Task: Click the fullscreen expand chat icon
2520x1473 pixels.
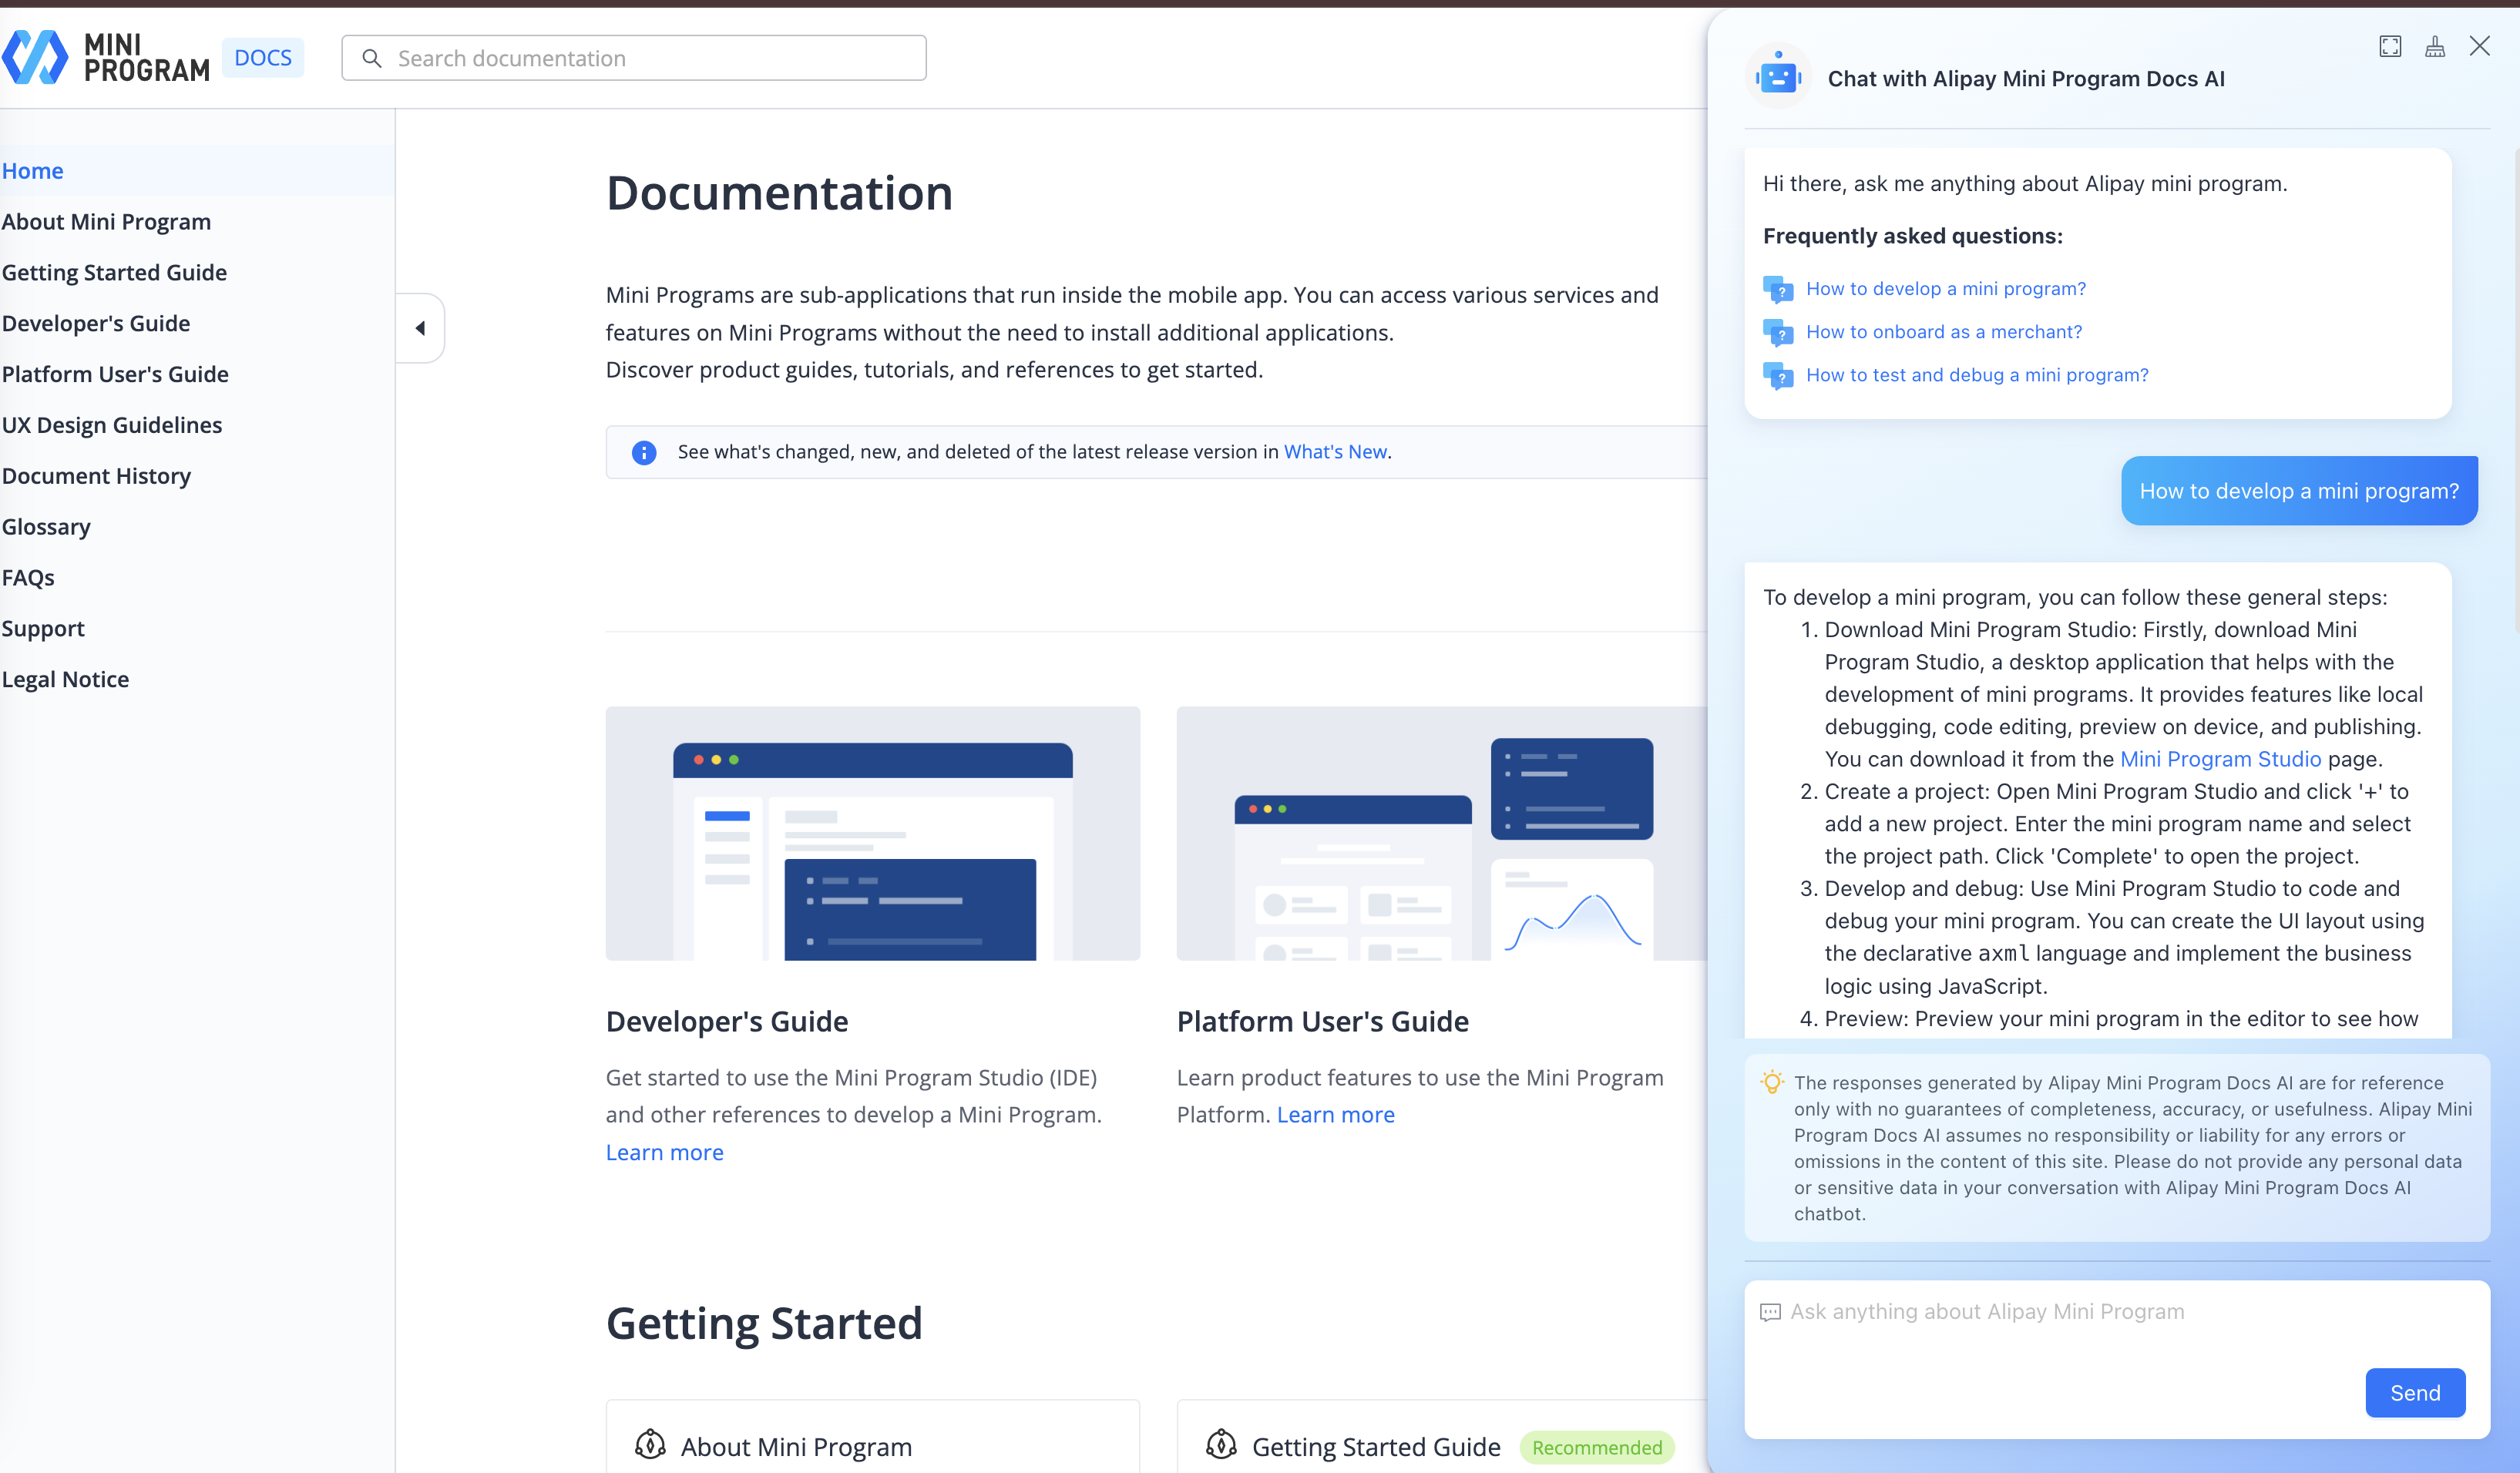Action: tap(2389, 46)
